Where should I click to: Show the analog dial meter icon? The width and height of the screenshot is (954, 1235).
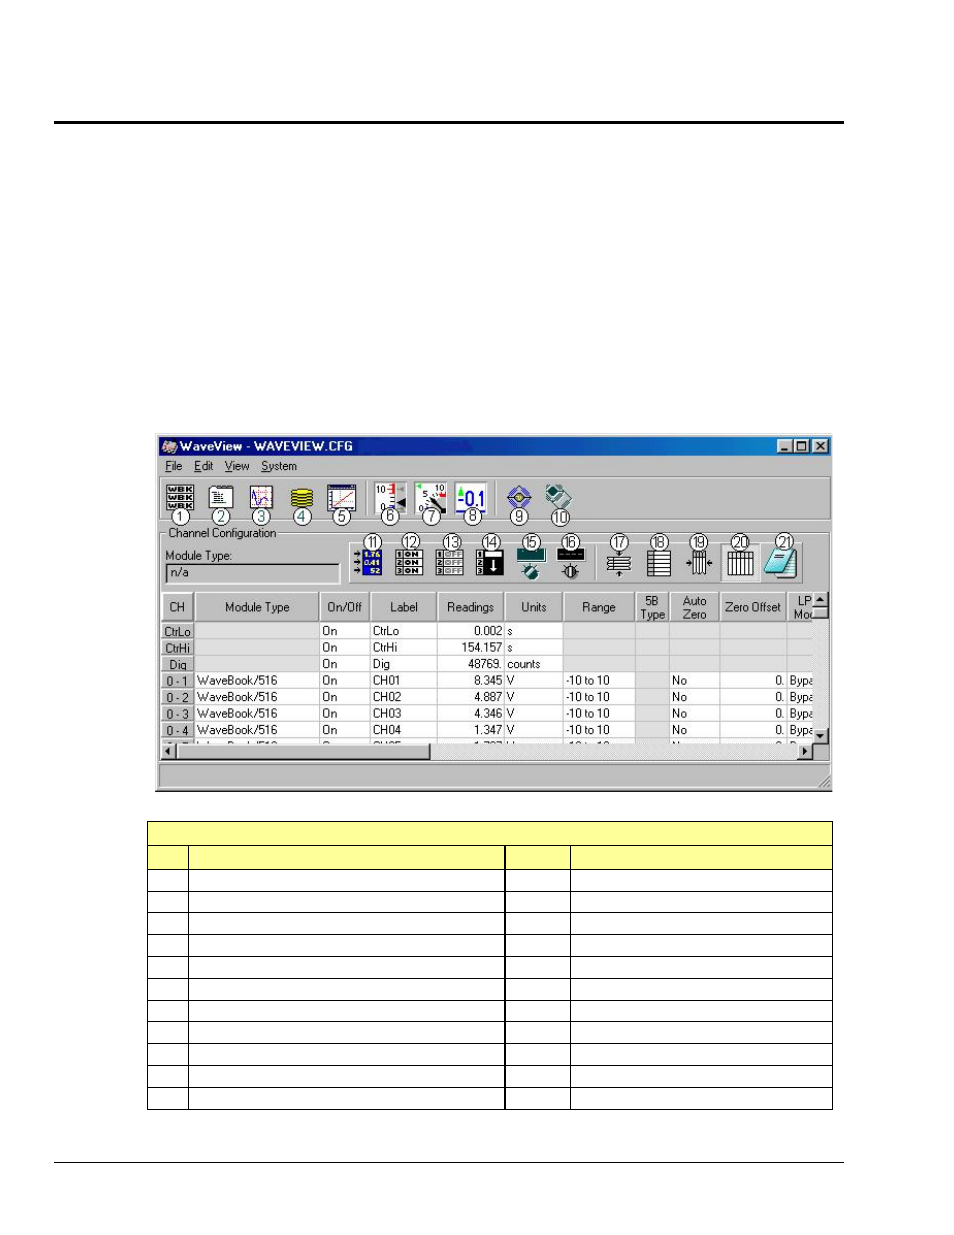pos(431,496)
